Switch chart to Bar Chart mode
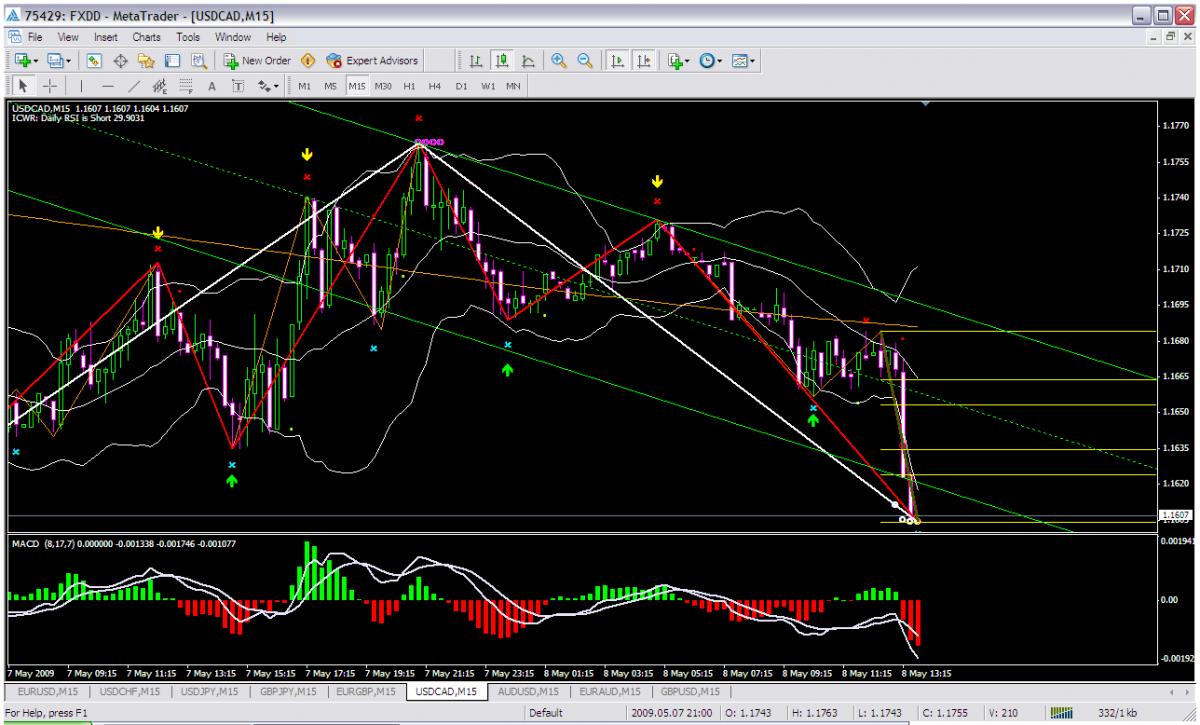Screen dimensions: 1200x725 point(476,61)
